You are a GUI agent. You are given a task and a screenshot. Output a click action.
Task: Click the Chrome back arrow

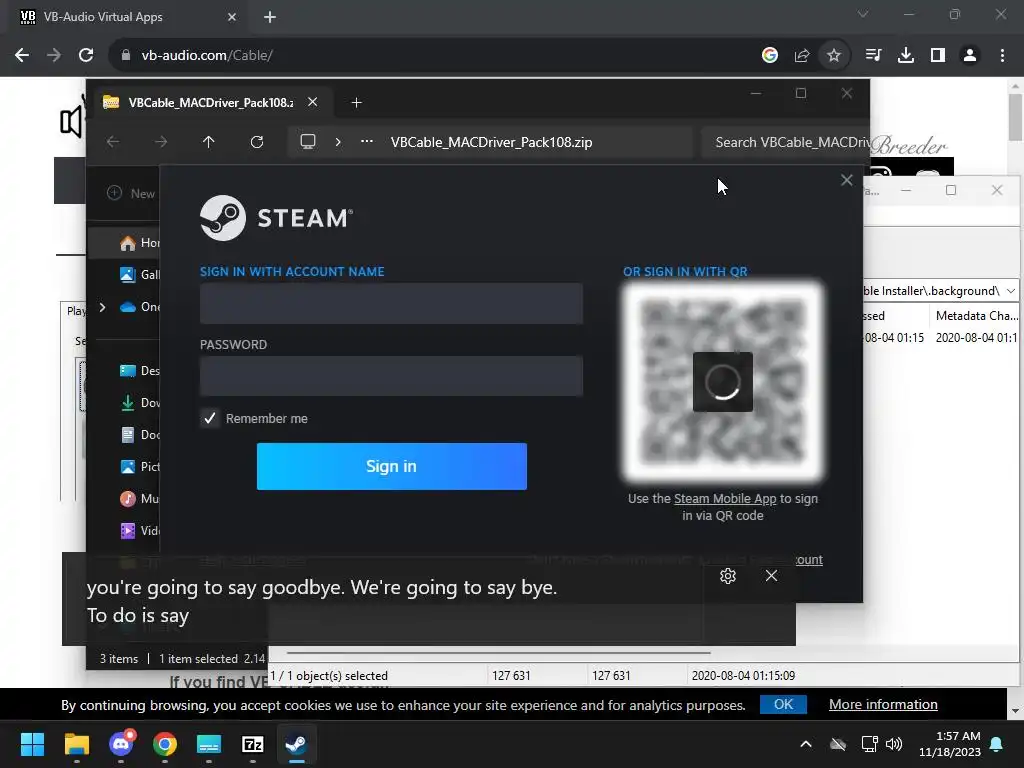pos(22,56)
